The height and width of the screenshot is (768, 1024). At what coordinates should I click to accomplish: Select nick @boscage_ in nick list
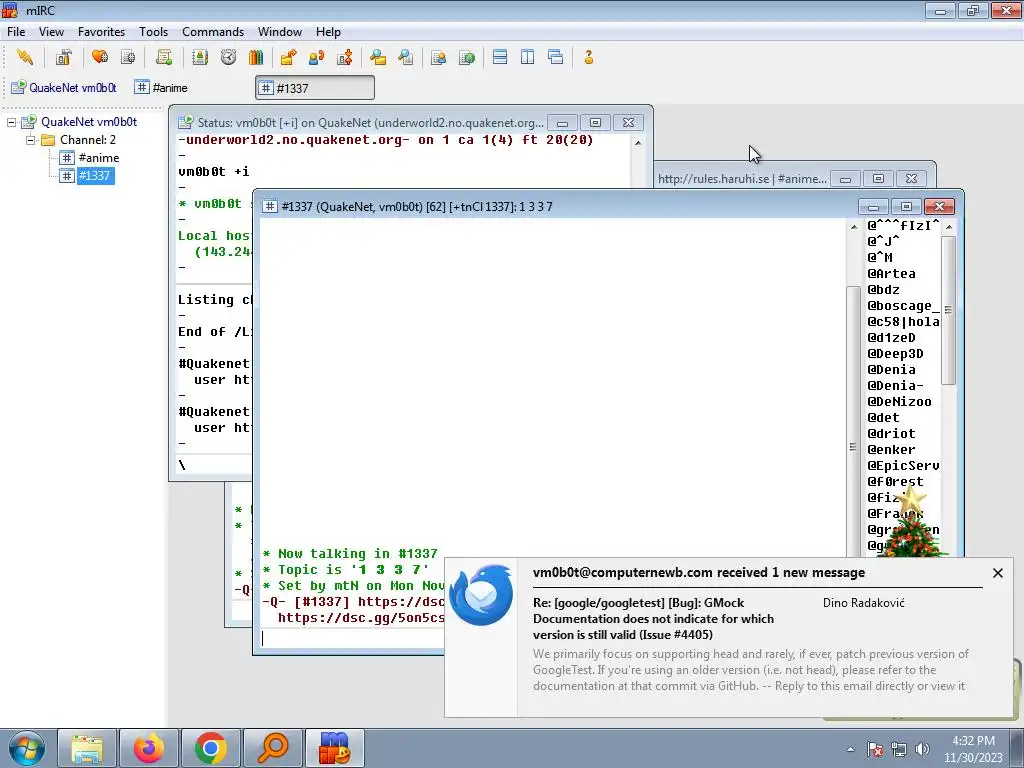[903, 306]
